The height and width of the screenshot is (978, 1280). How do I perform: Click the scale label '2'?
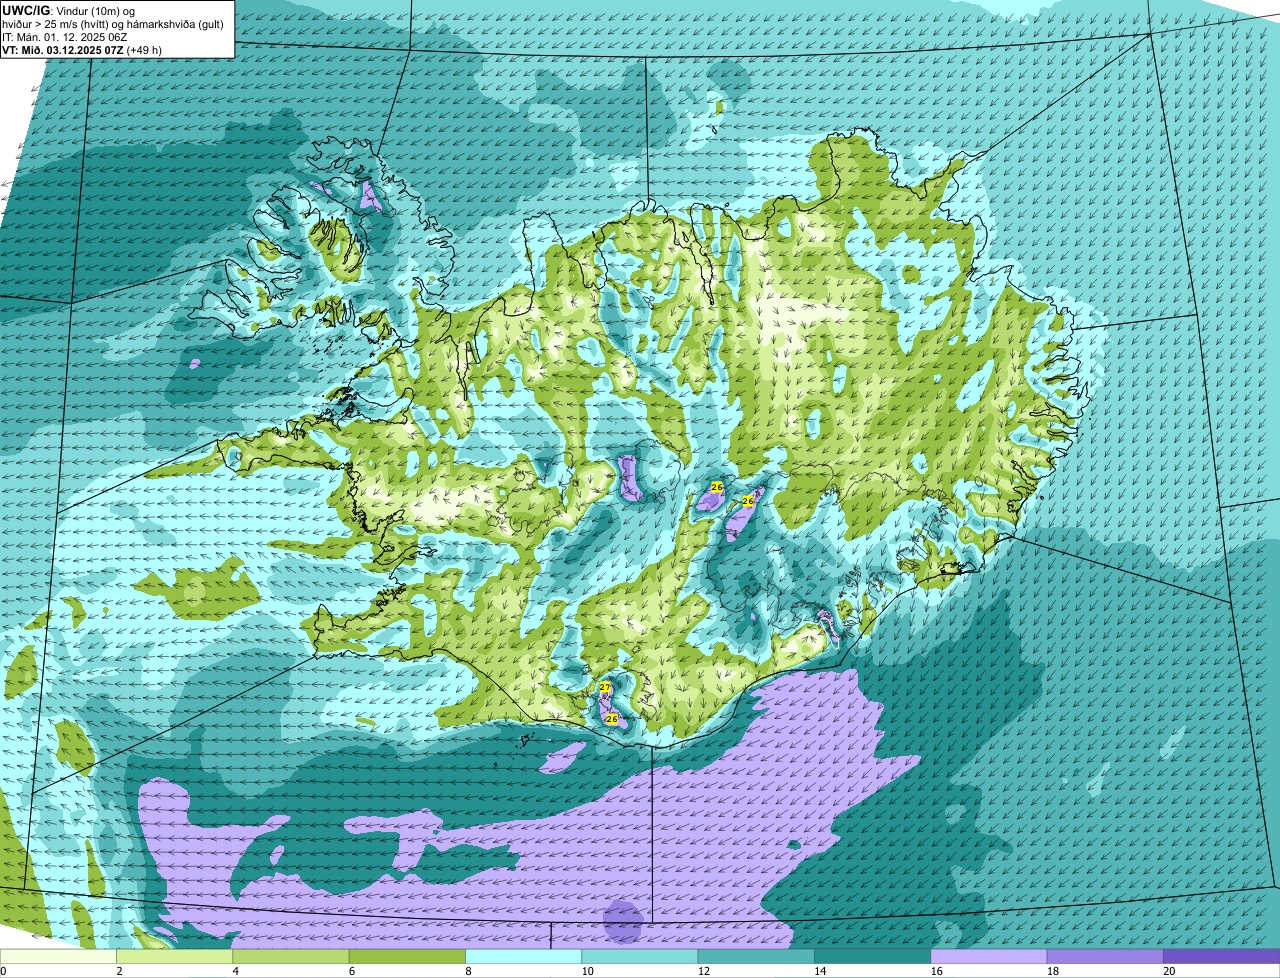click(x=119, y=971)
